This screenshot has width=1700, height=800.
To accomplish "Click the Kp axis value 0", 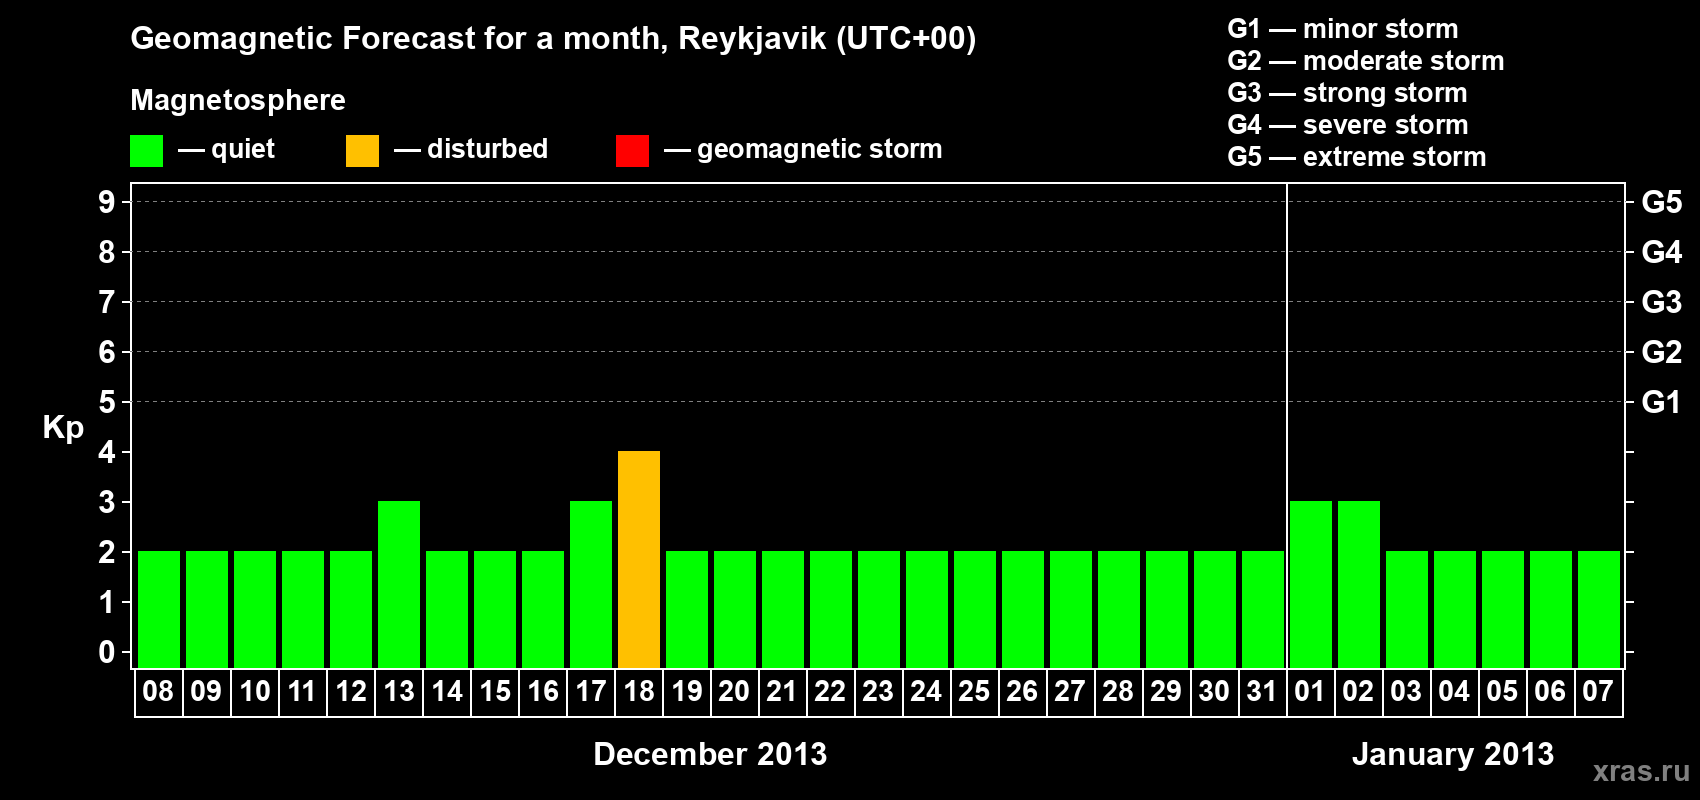I will coord(107,652).
